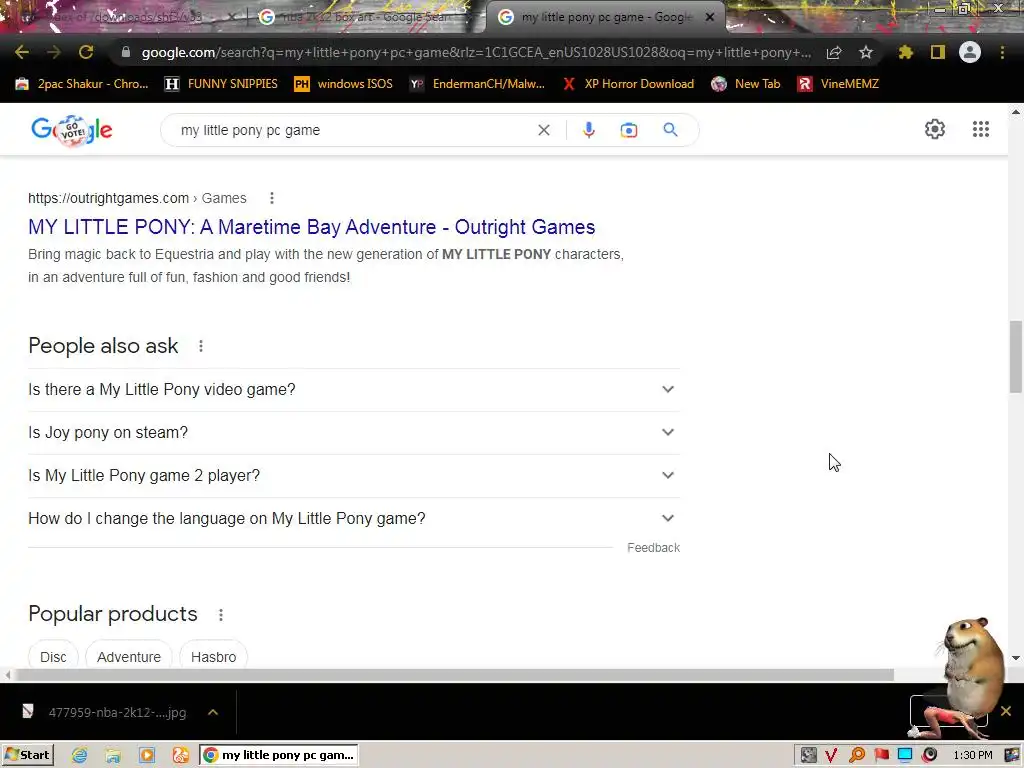Open the media player icon in the taskbar
Image resolution: width=1024 pixels, height=768 pixels.
click(x=147, y=756)
